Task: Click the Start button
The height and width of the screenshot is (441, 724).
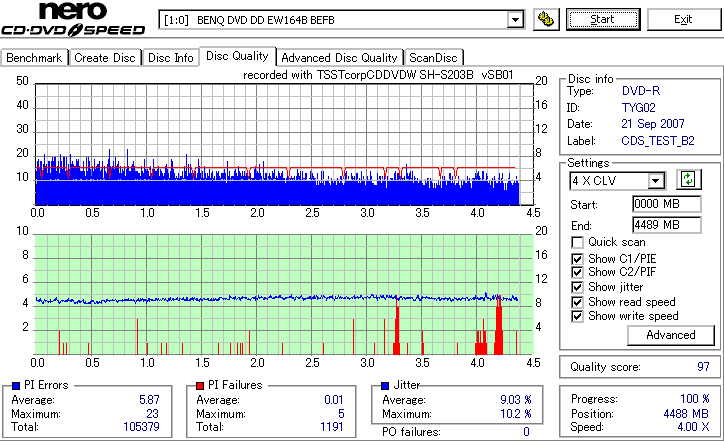Action: 603,19
